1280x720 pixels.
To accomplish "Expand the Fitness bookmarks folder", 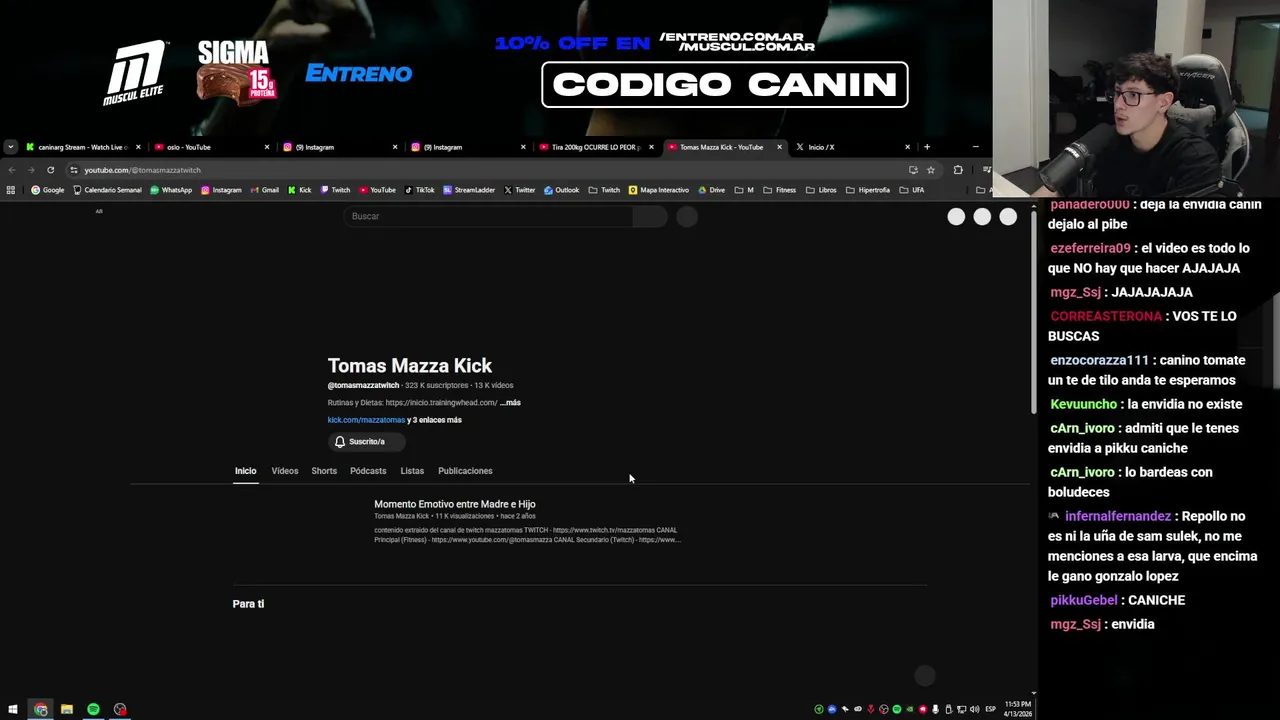I will coord(779,190).
